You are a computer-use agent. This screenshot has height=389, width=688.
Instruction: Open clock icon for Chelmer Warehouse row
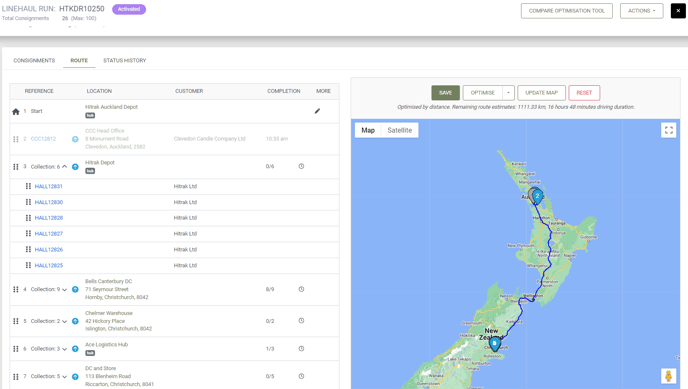[x=301, y=321]
